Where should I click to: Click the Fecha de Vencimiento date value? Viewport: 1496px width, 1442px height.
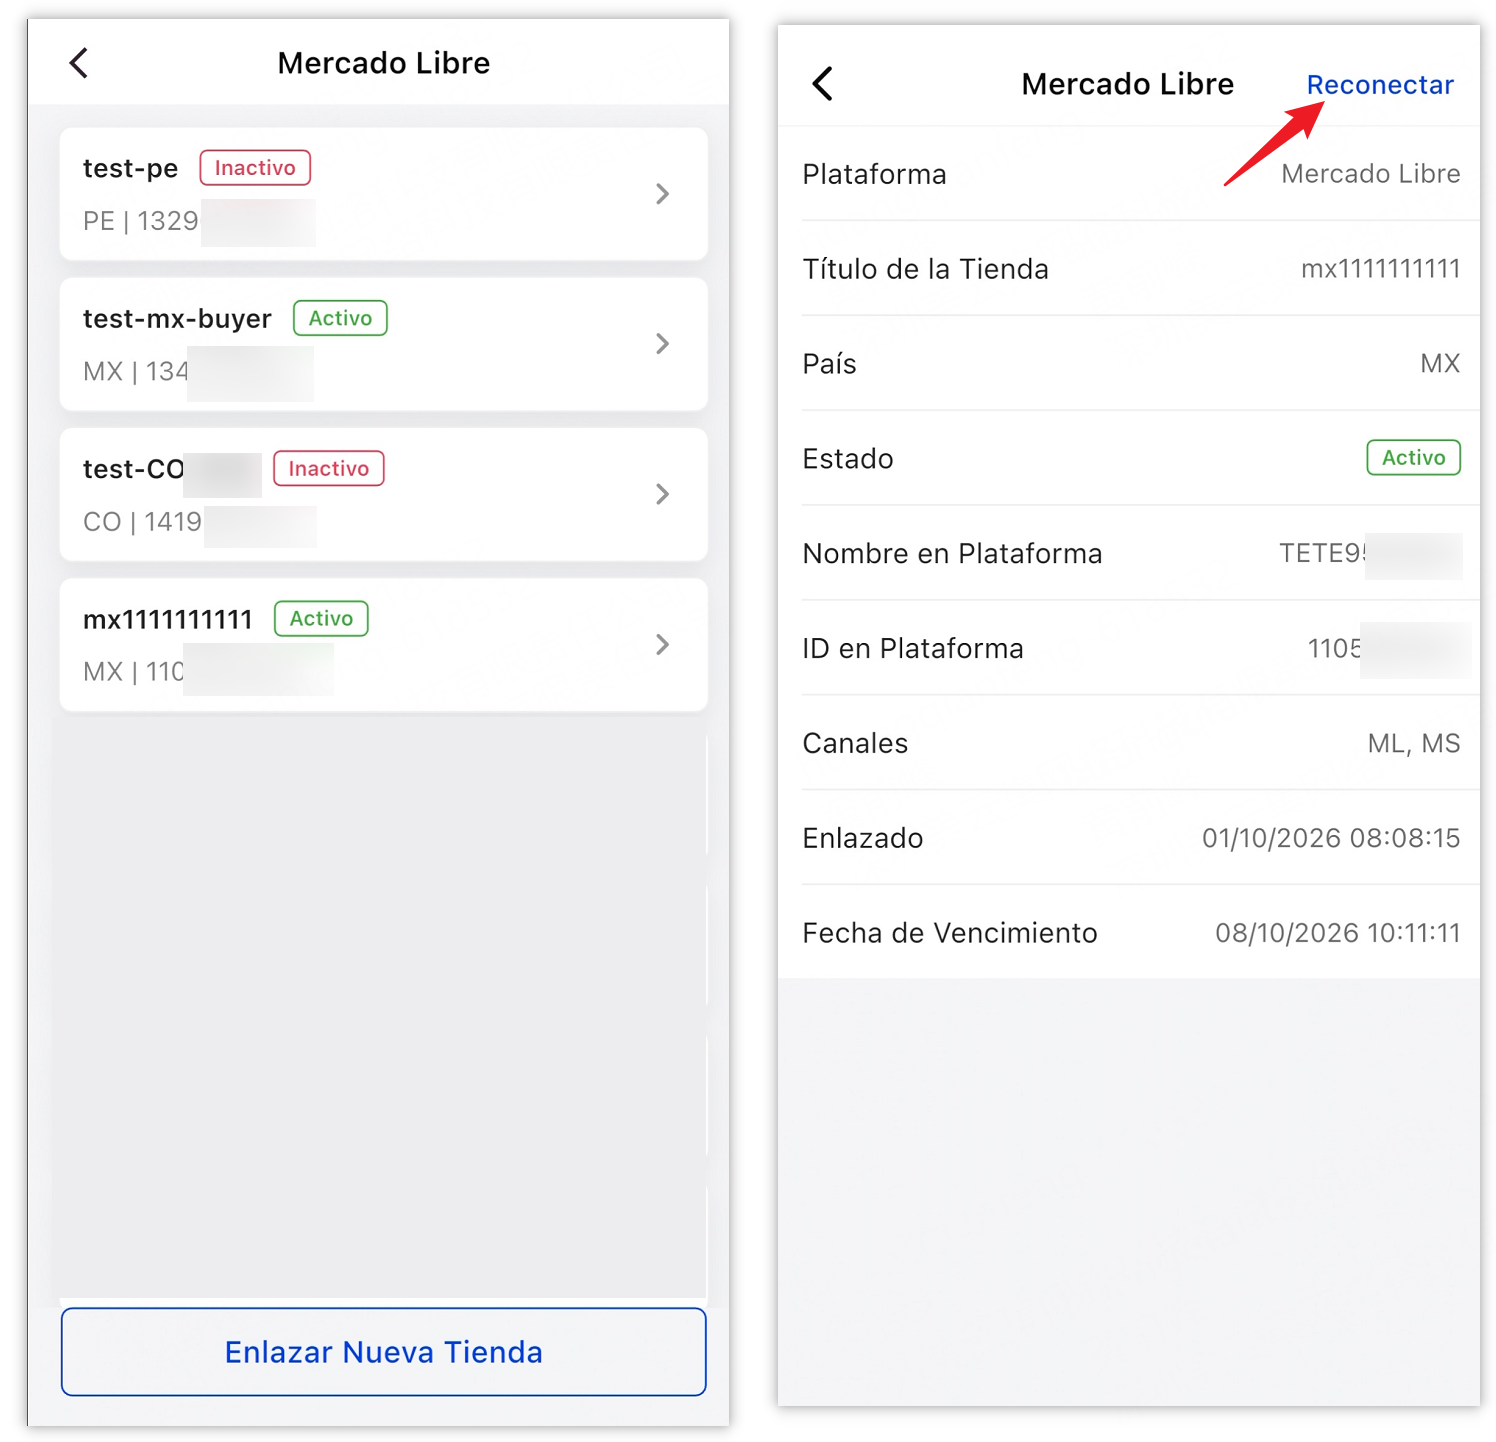coord(1337,933)
